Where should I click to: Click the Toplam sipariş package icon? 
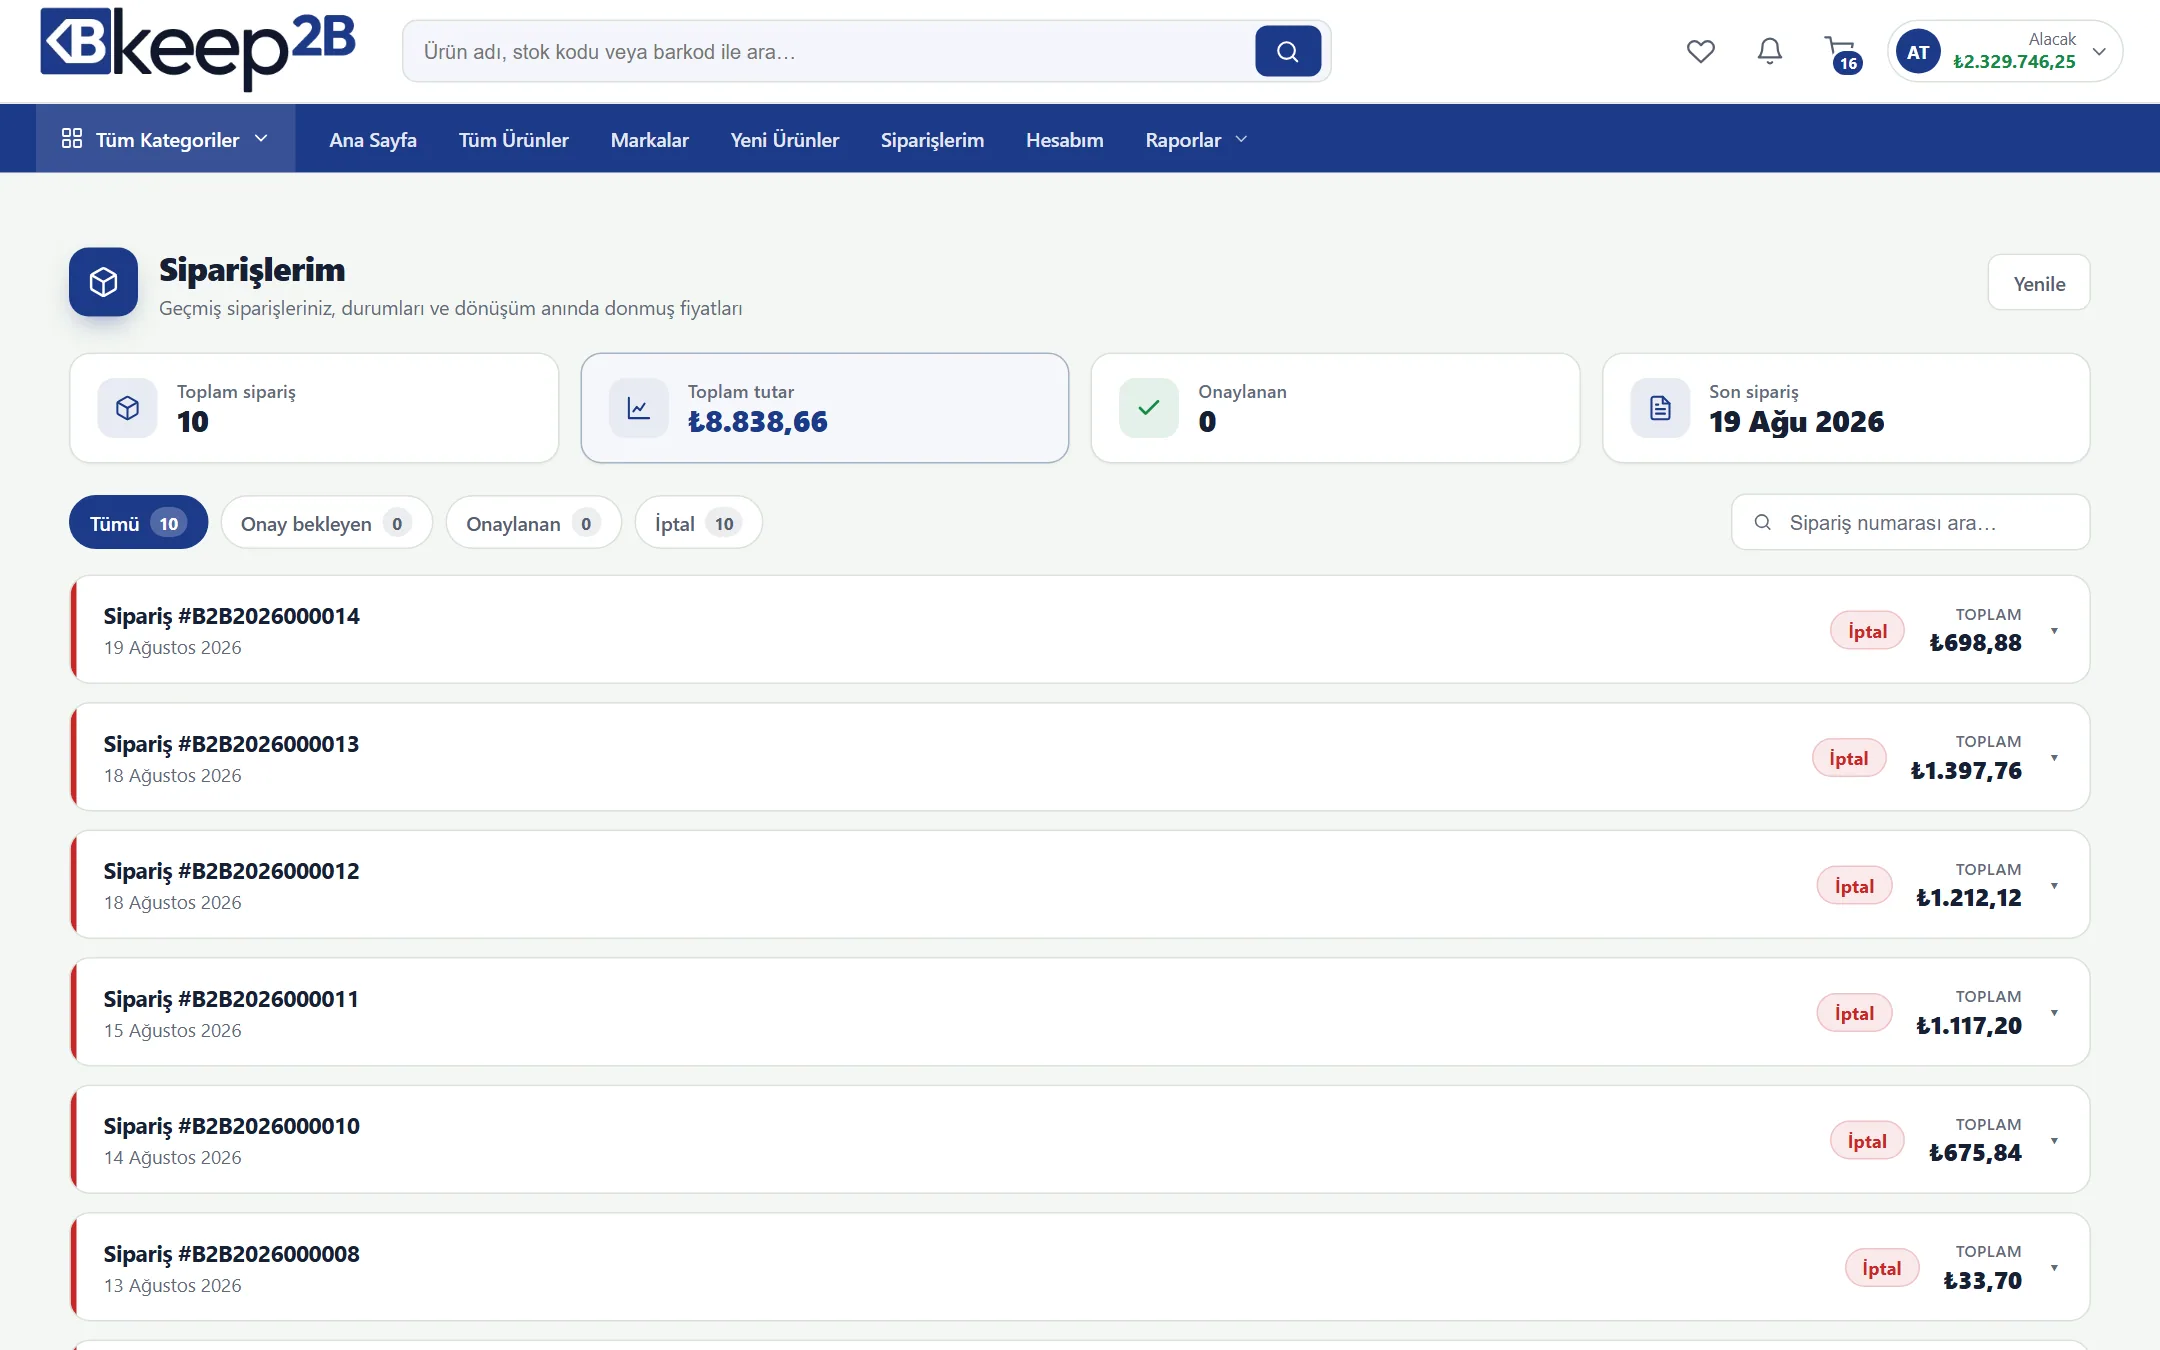tap(127, 408)
